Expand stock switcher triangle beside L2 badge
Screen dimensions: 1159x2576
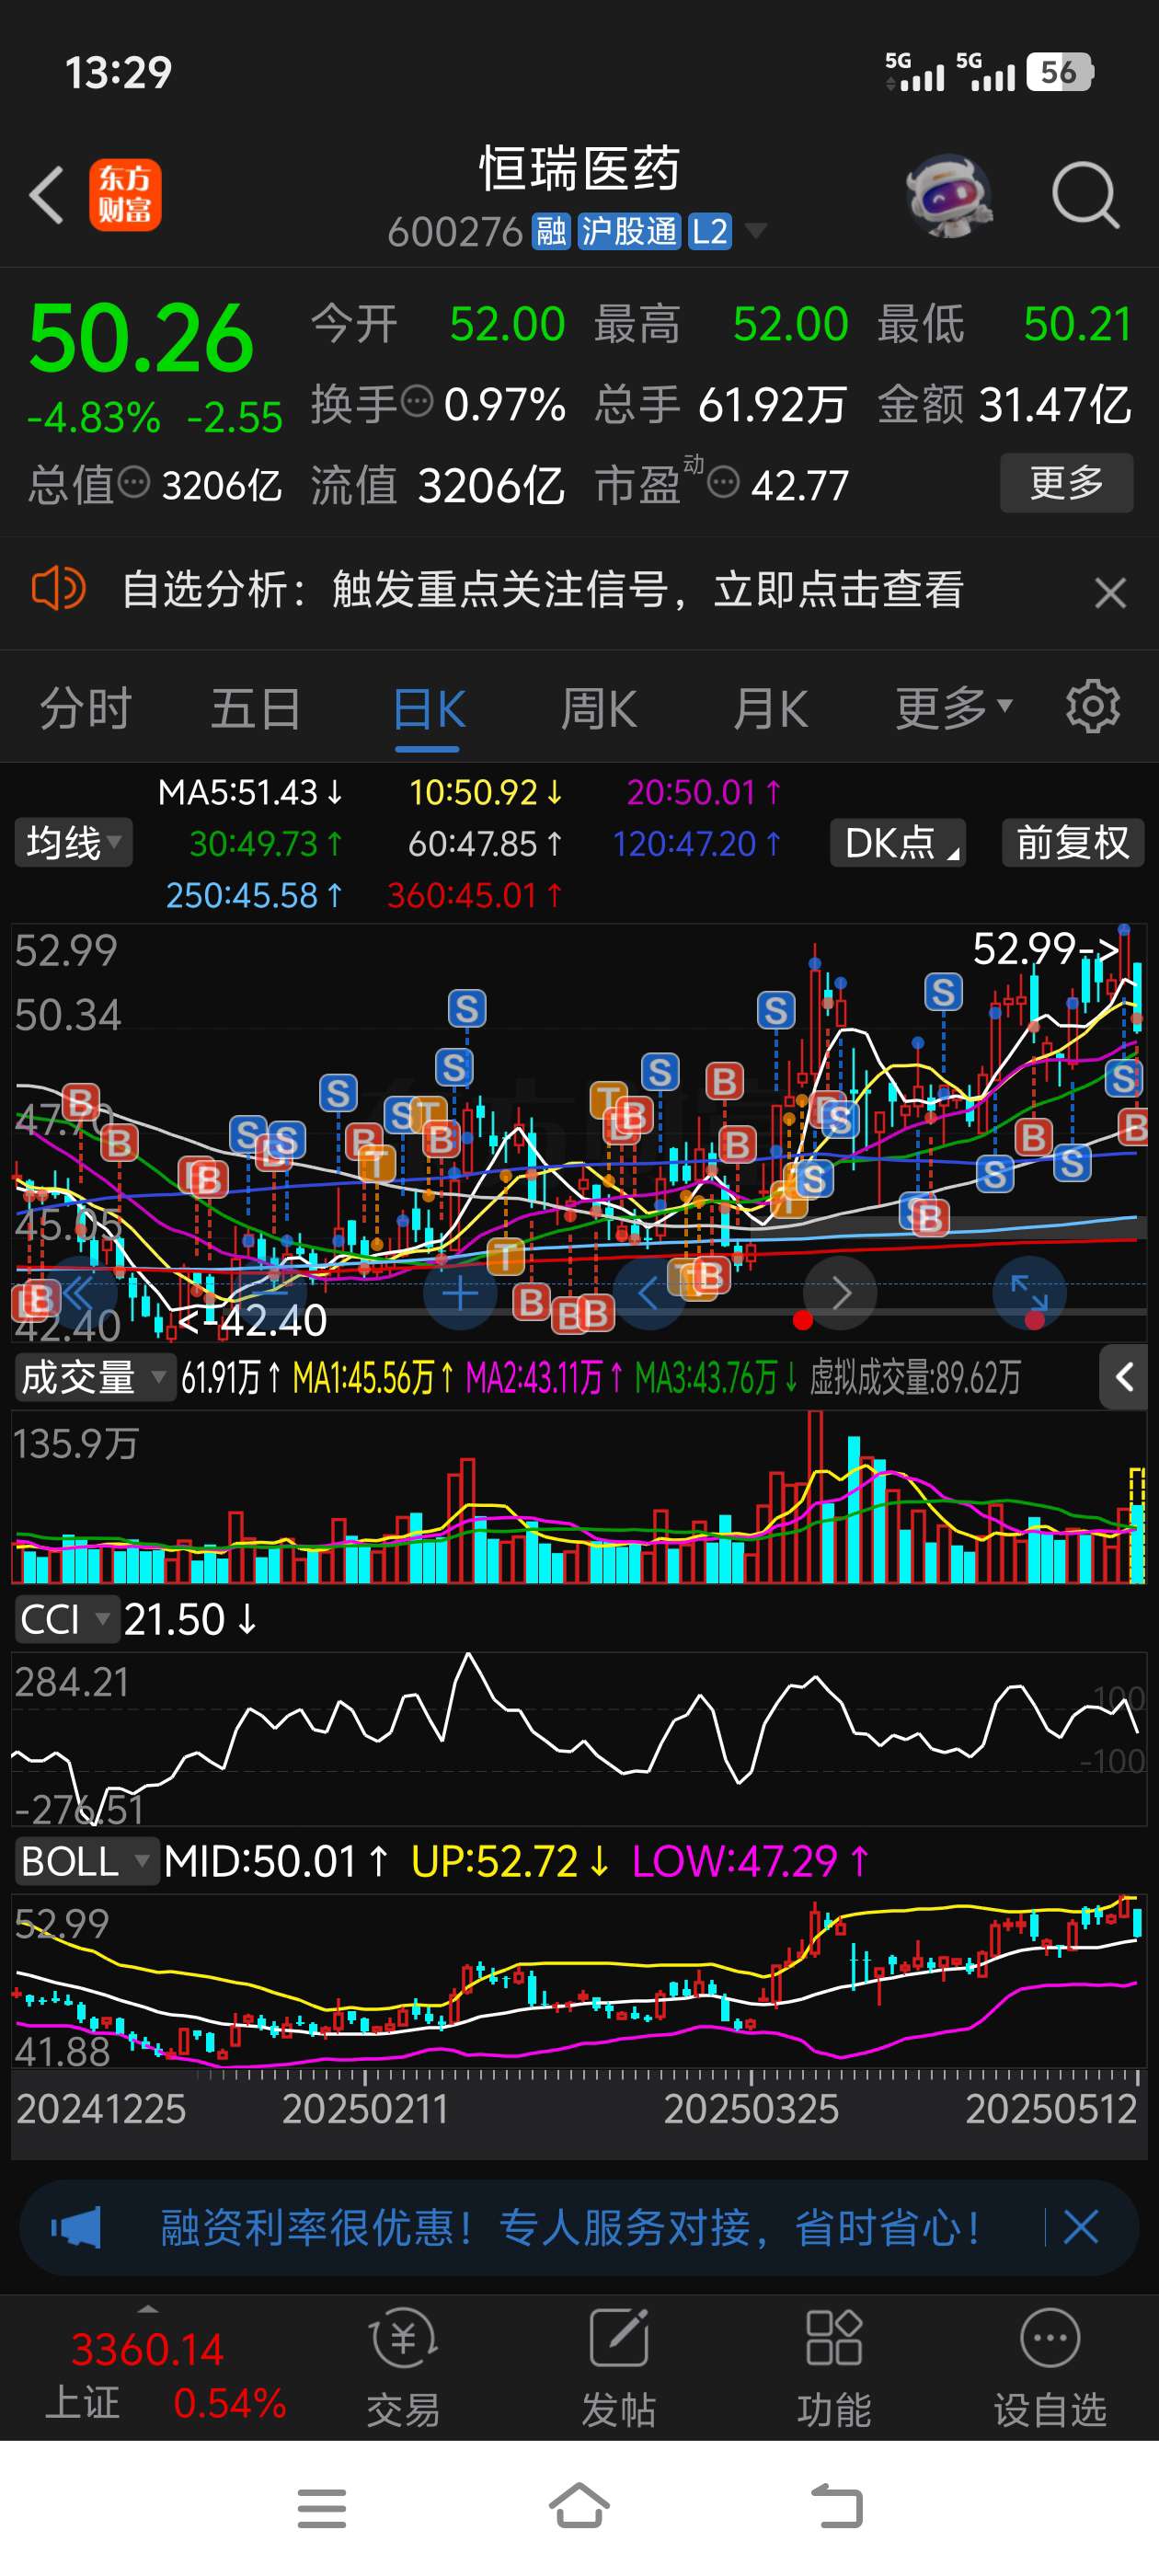point(756,232)
